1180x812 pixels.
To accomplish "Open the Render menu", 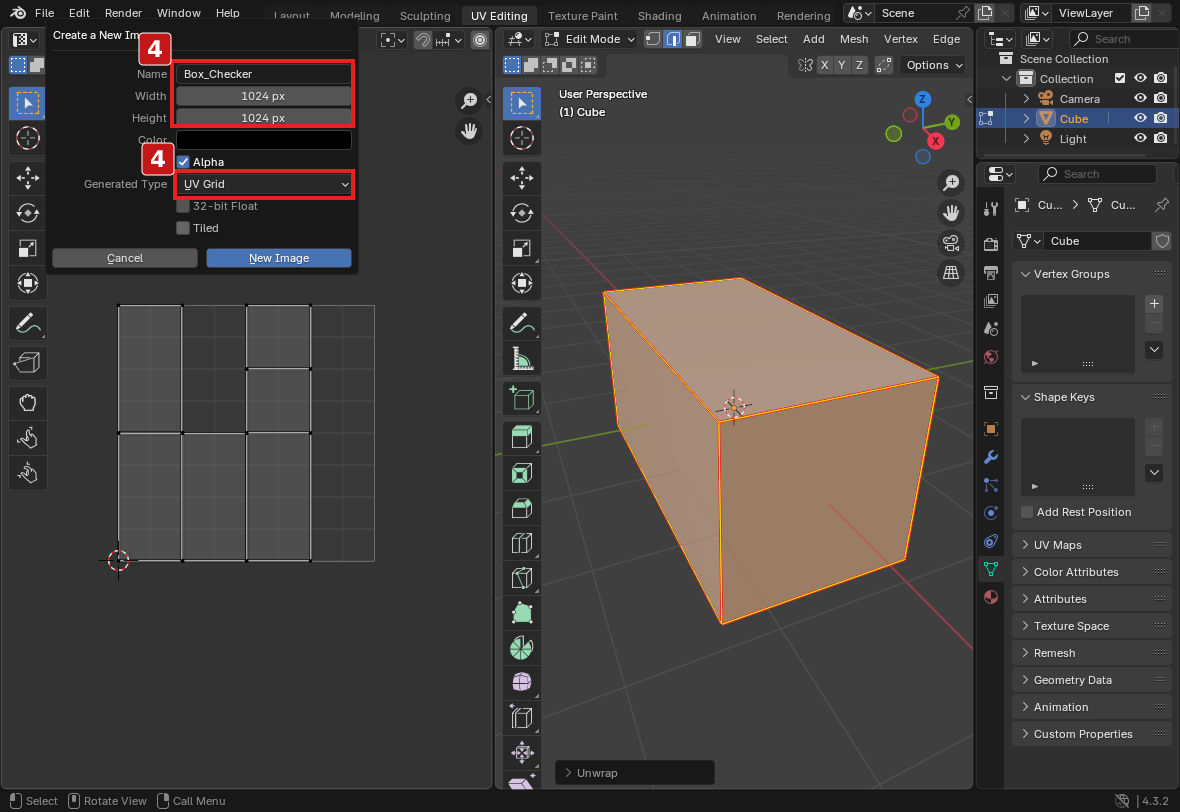I will coord(123,13).
